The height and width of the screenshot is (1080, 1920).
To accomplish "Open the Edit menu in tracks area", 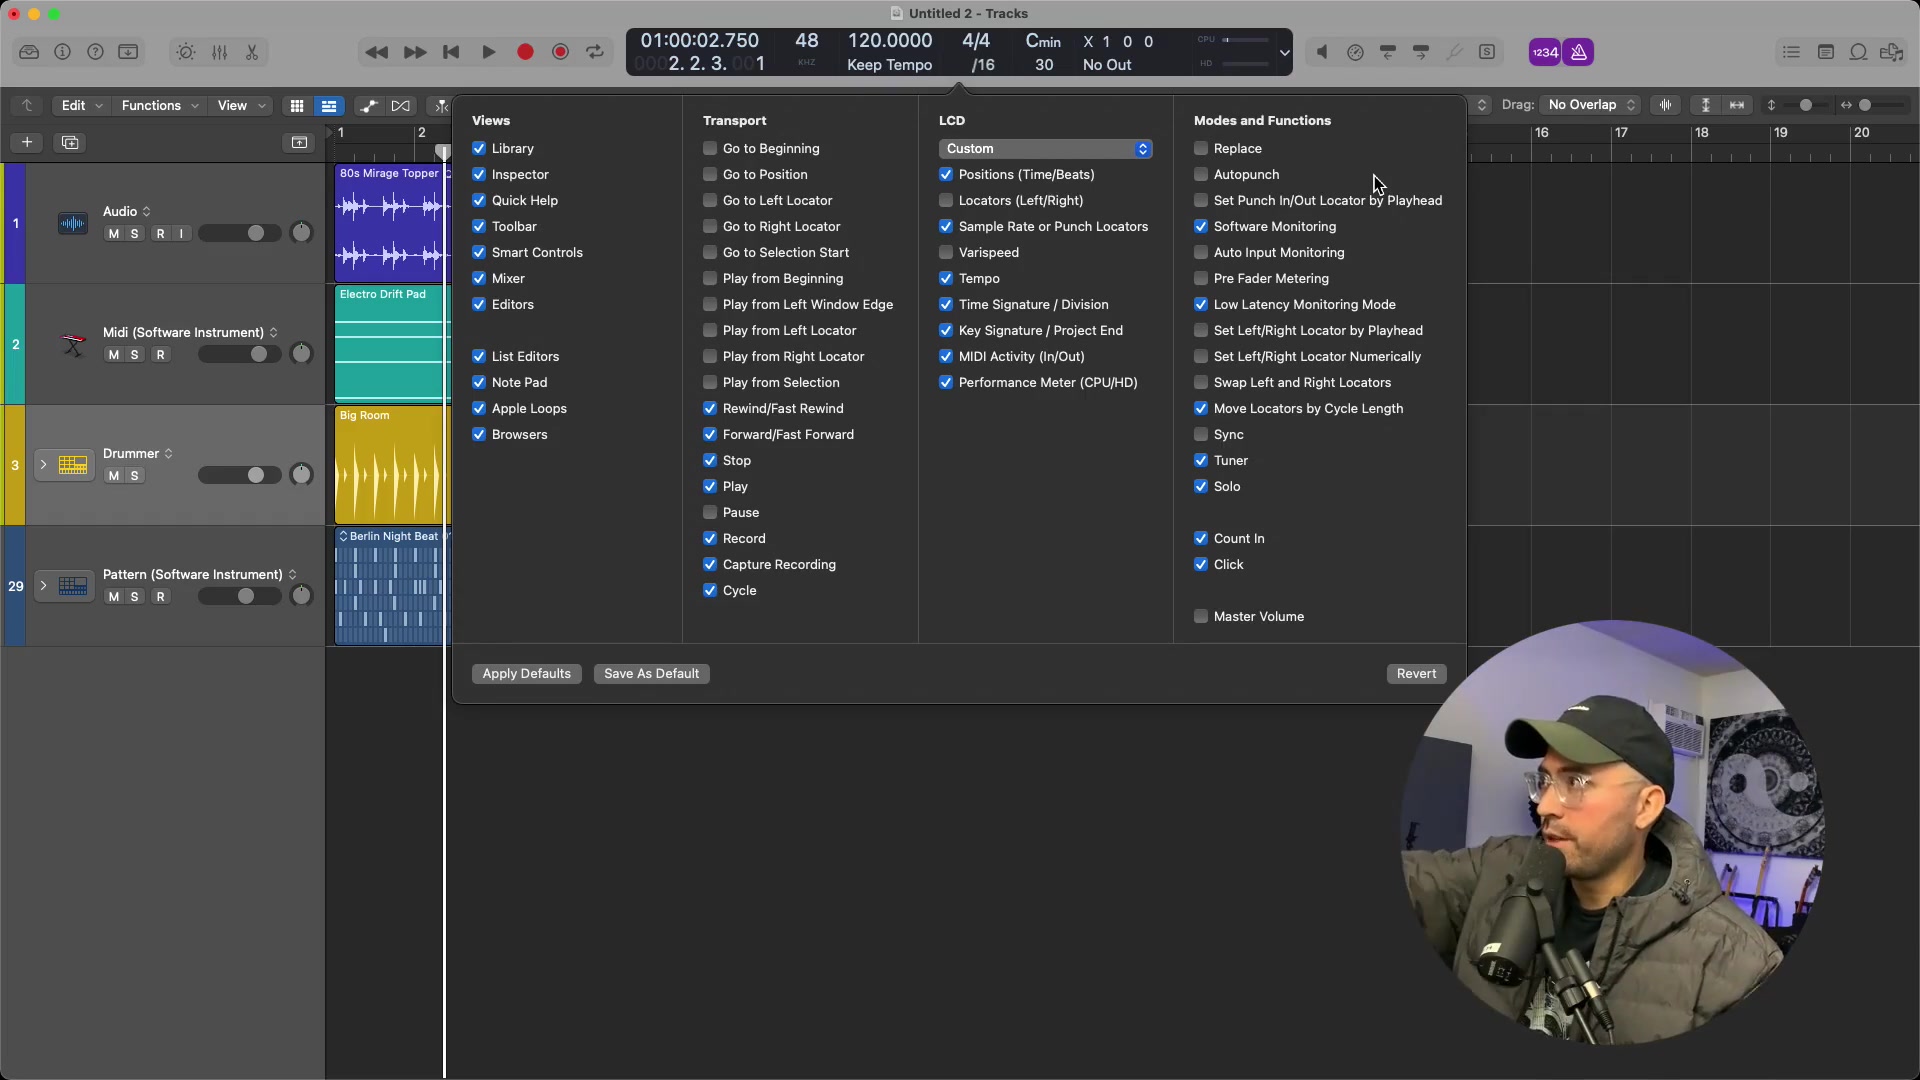I will click(x=81, y=105).
